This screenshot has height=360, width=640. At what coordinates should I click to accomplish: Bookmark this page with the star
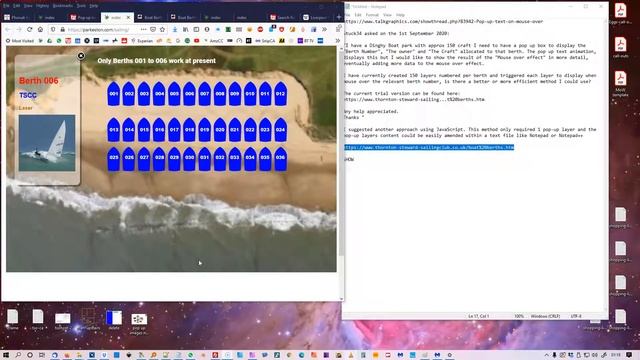162,29
